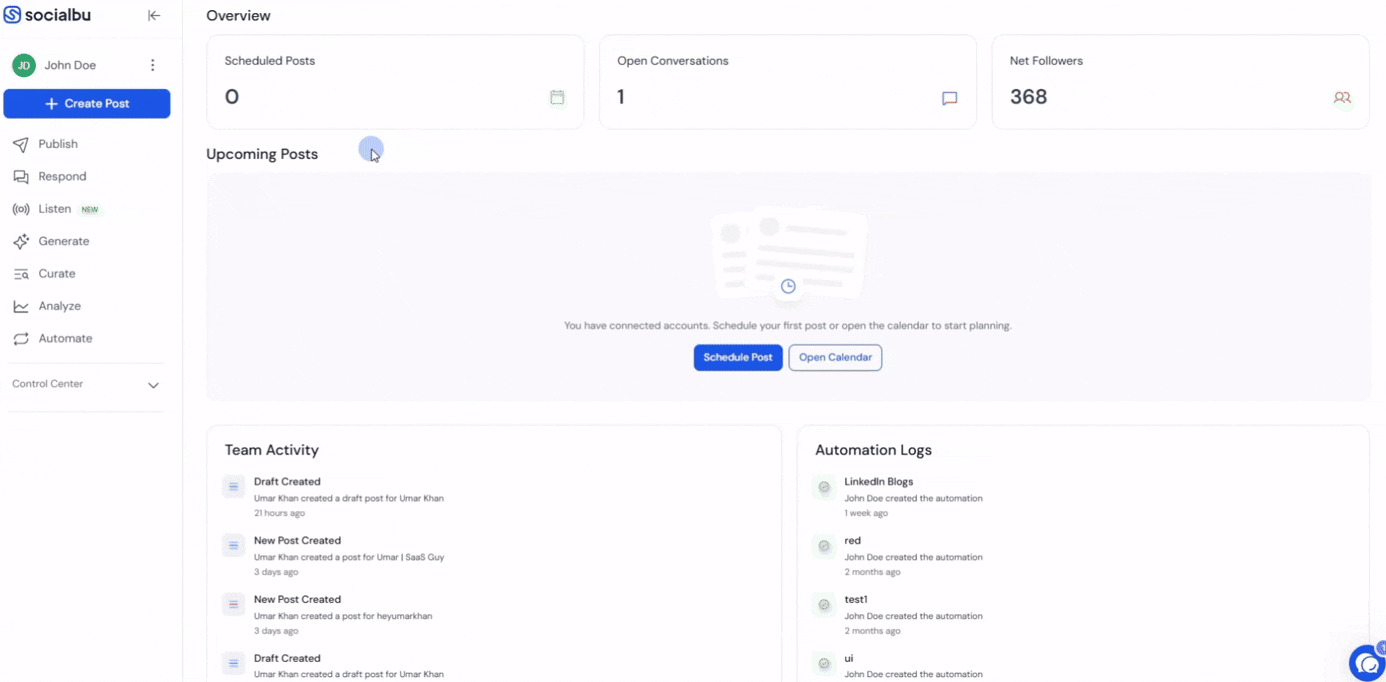Click the 368 net followers value
This screenshot has width=1386, height=682.
pyautogui.click(x=1029, y=97)
